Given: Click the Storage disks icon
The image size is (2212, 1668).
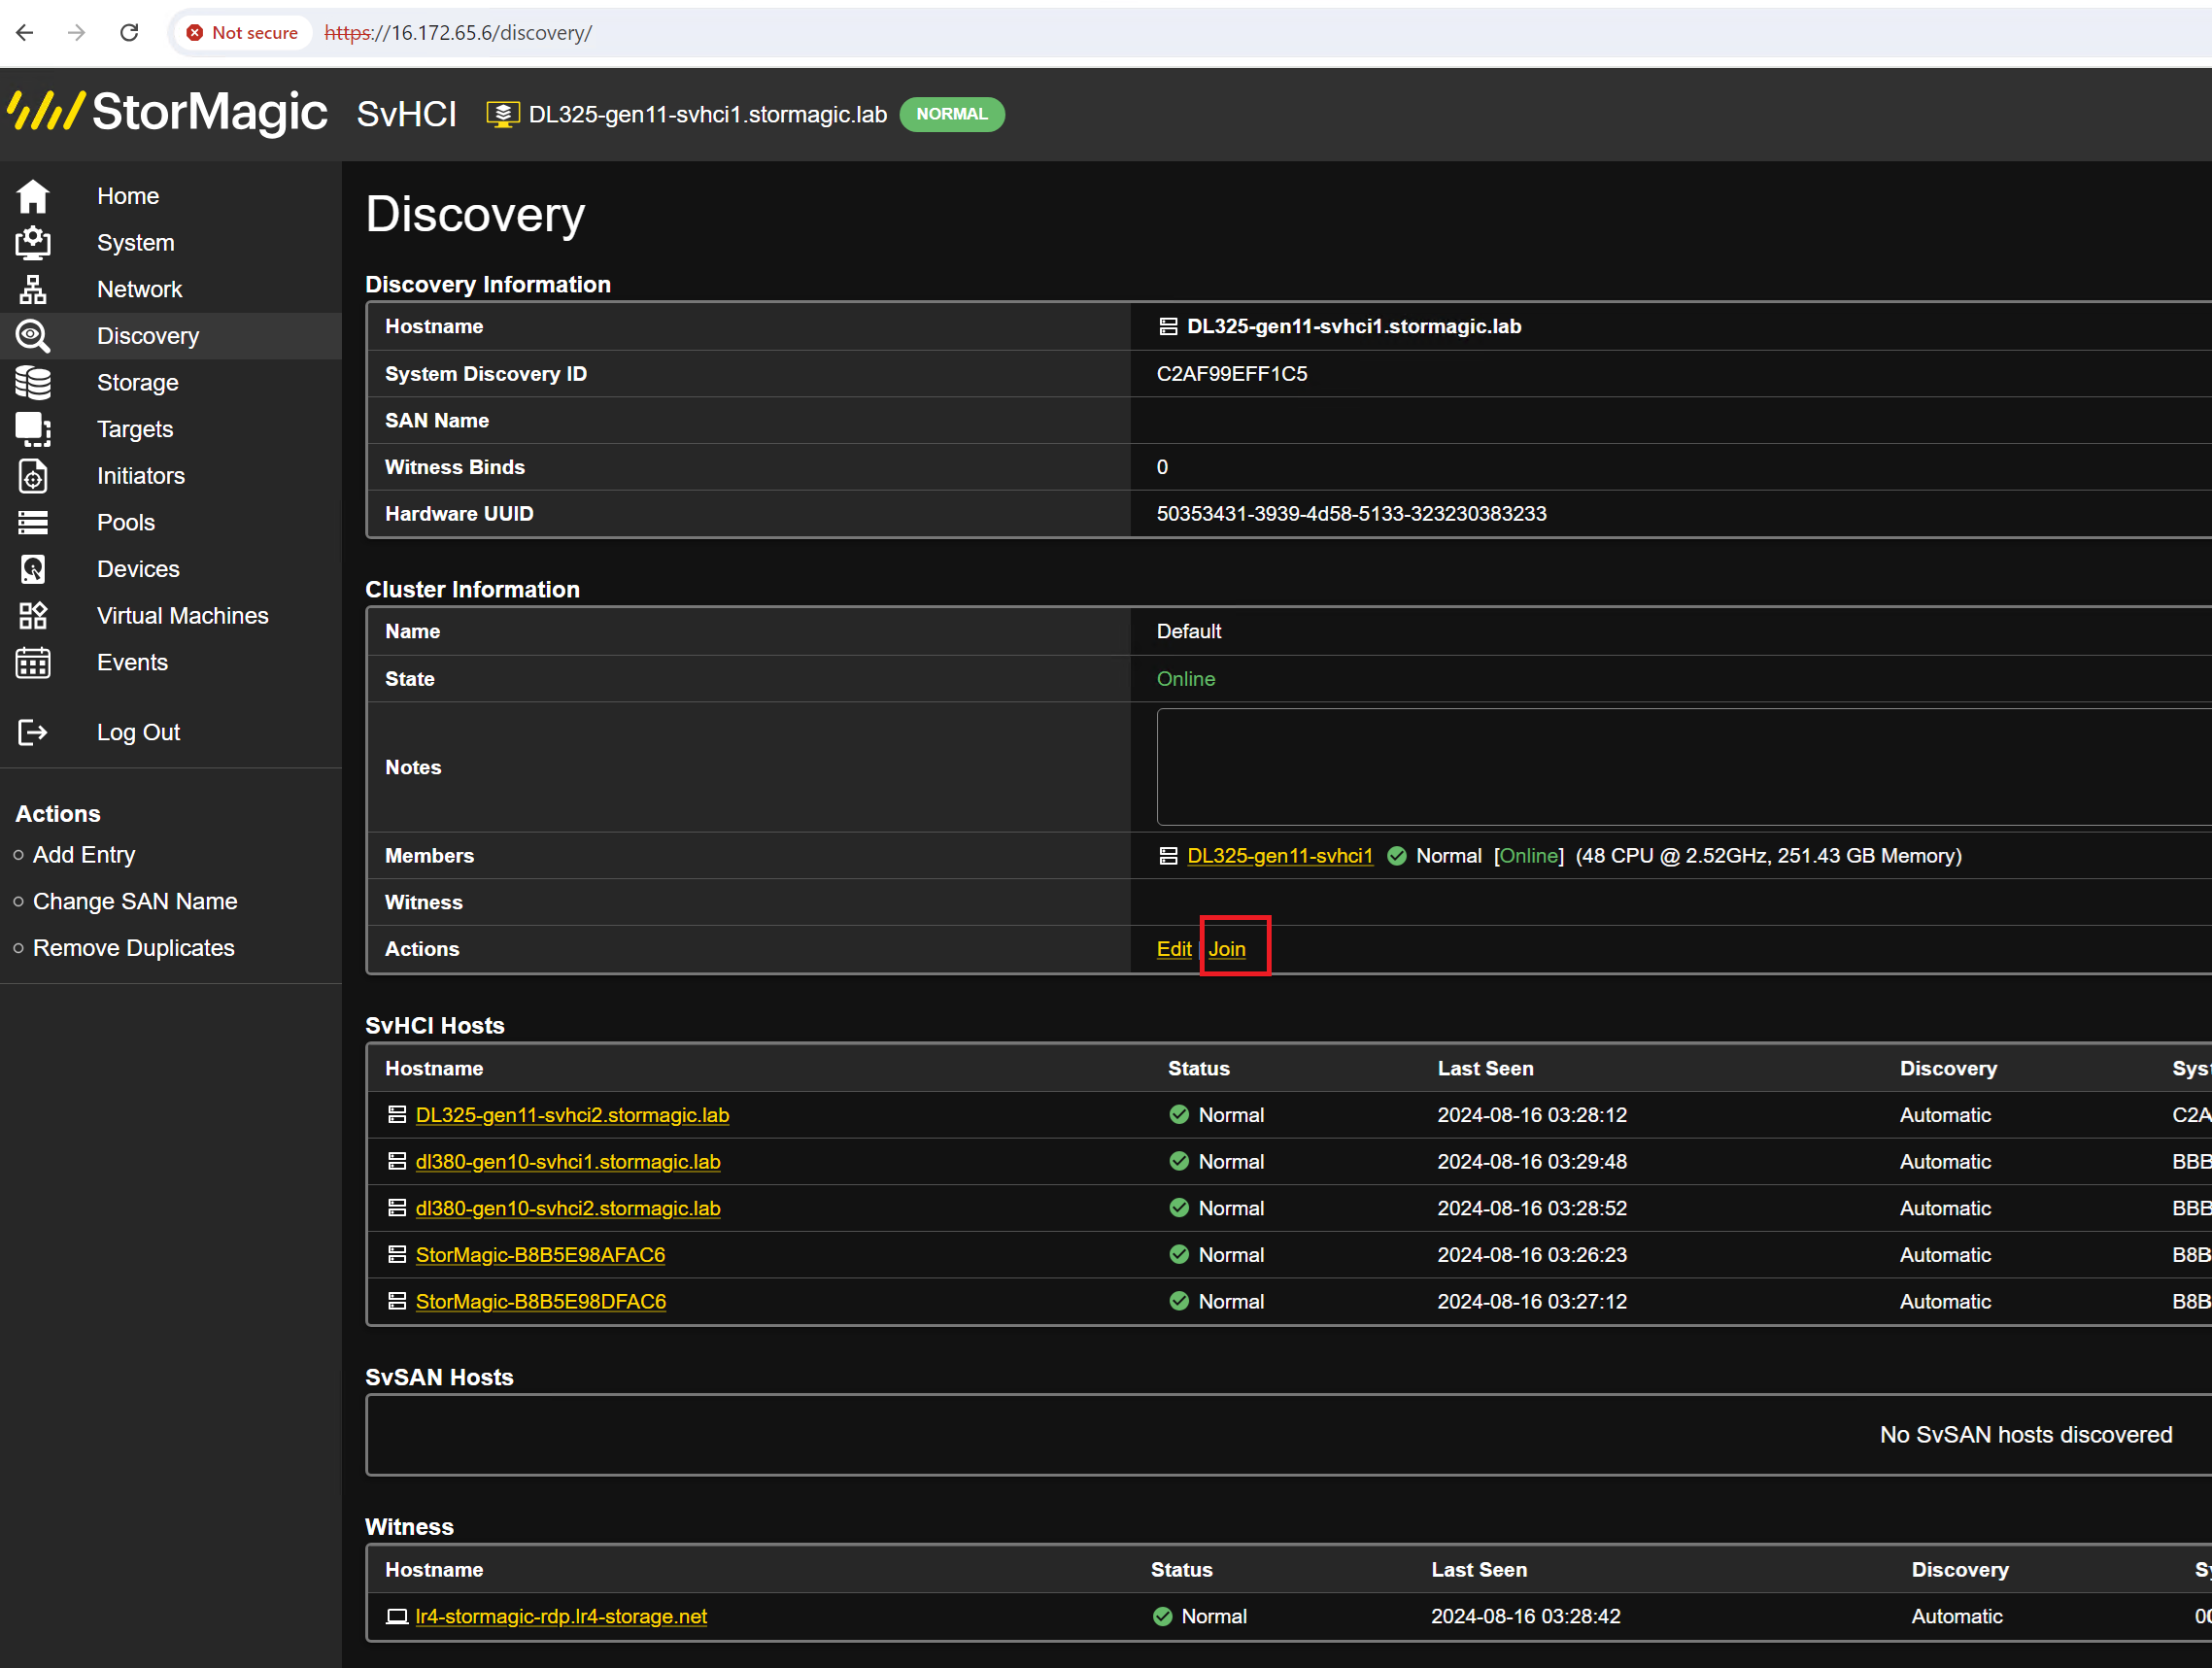Looking at the screenshot, I should coord(33,383).
